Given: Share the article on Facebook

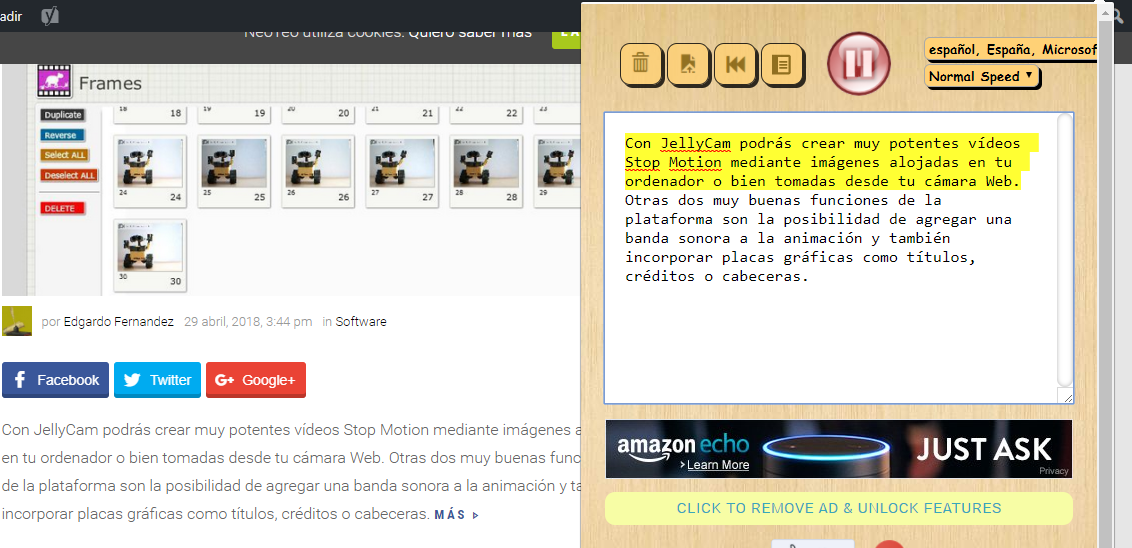Looking at the screenshot, I should (56, 380).
